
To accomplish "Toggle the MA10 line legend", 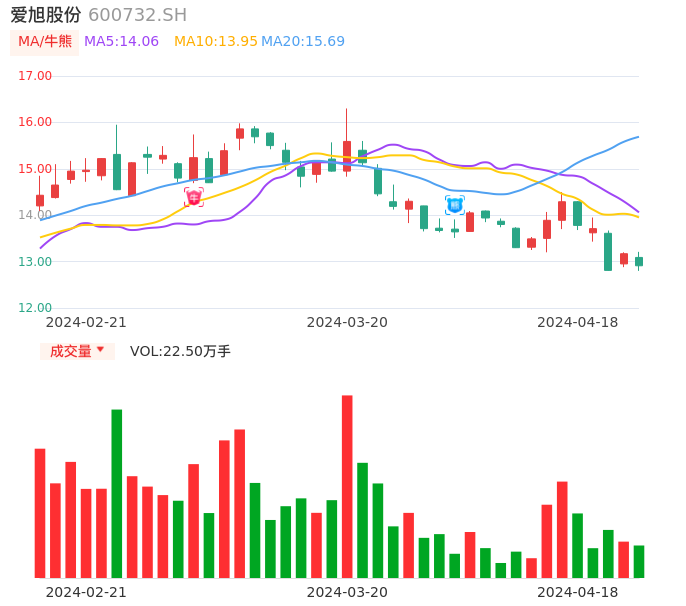I will tap(216, 41).
